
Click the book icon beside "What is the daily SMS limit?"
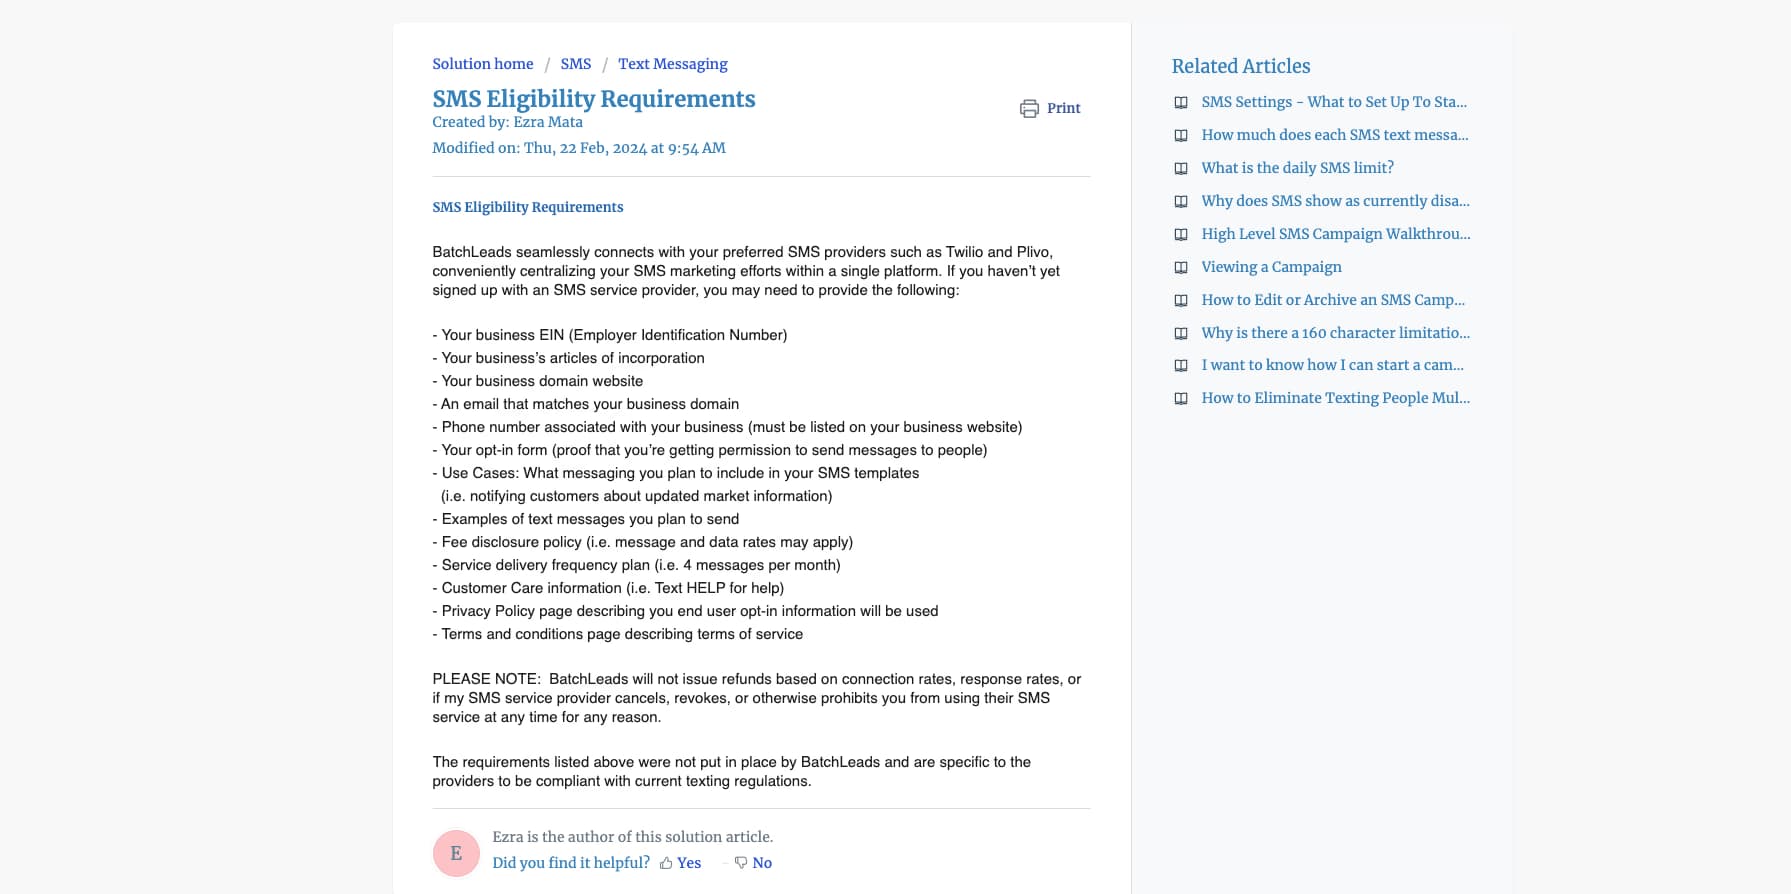pos(1181,168)
